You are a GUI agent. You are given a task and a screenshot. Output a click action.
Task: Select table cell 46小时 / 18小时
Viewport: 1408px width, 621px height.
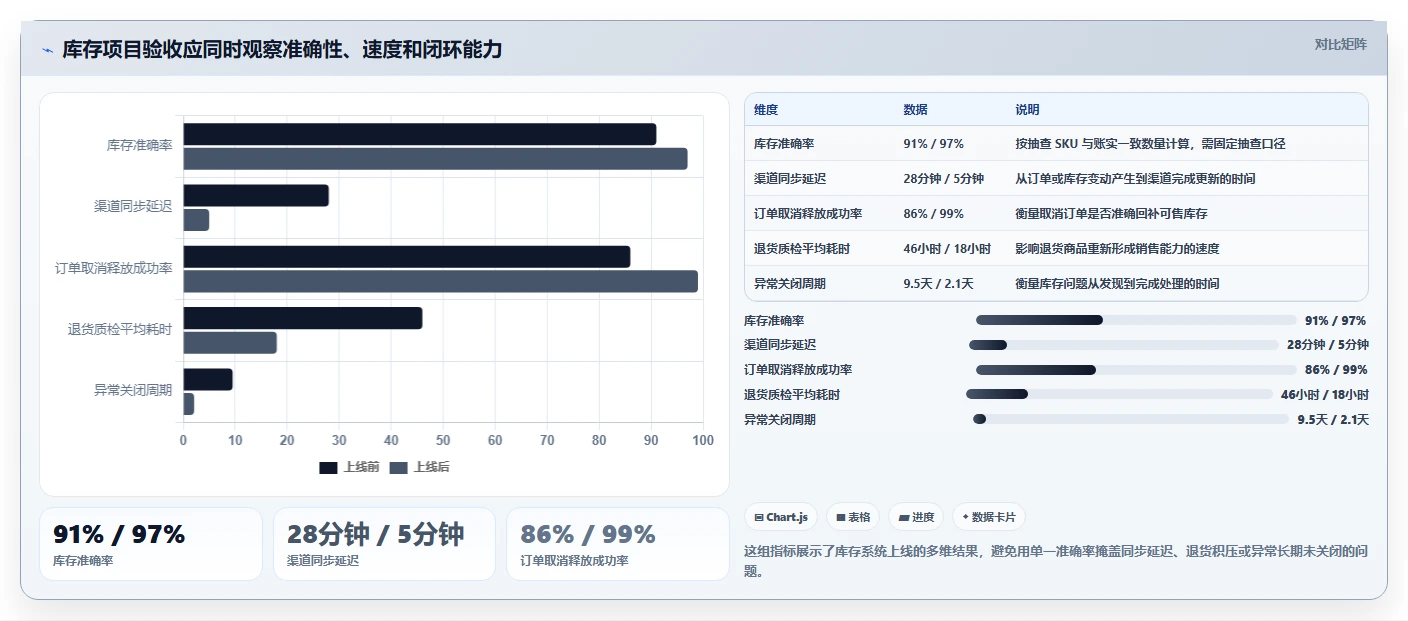(x=947, y=249)
